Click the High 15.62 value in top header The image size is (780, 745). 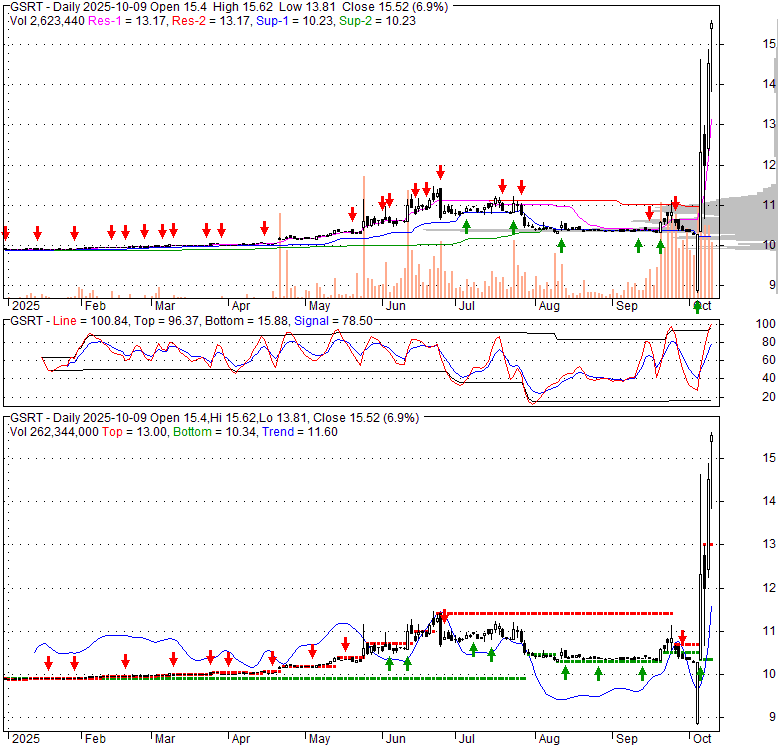point(243,7)
